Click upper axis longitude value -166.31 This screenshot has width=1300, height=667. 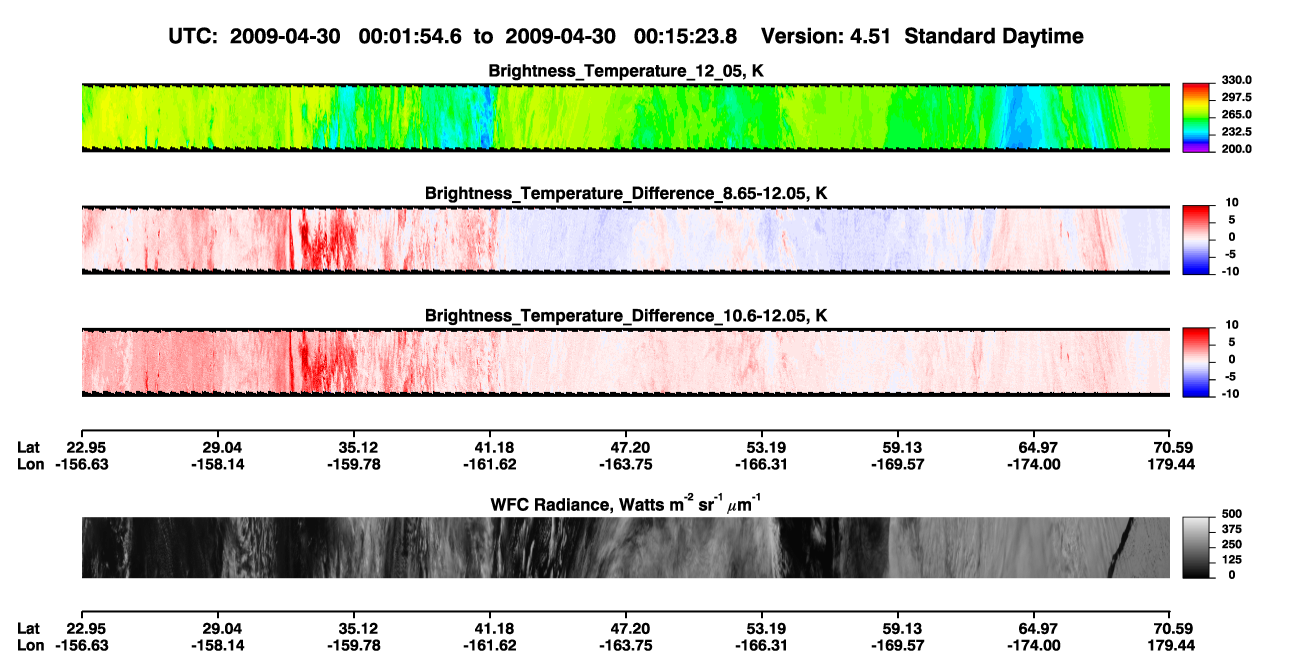[762, 464]
